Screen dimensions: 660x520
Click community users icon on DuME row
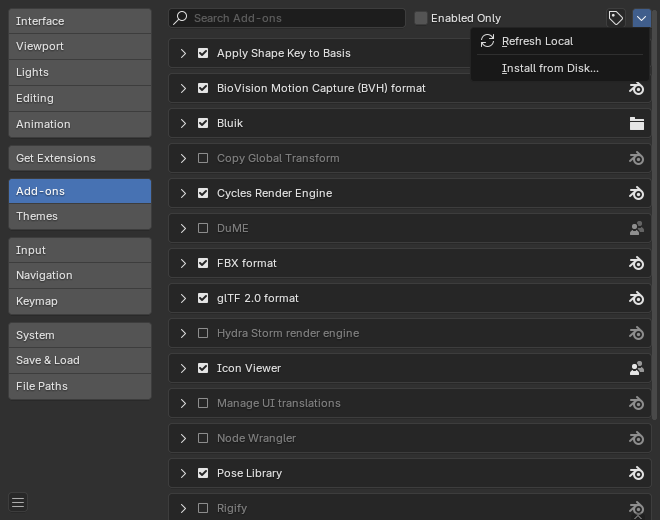[636, 228]
